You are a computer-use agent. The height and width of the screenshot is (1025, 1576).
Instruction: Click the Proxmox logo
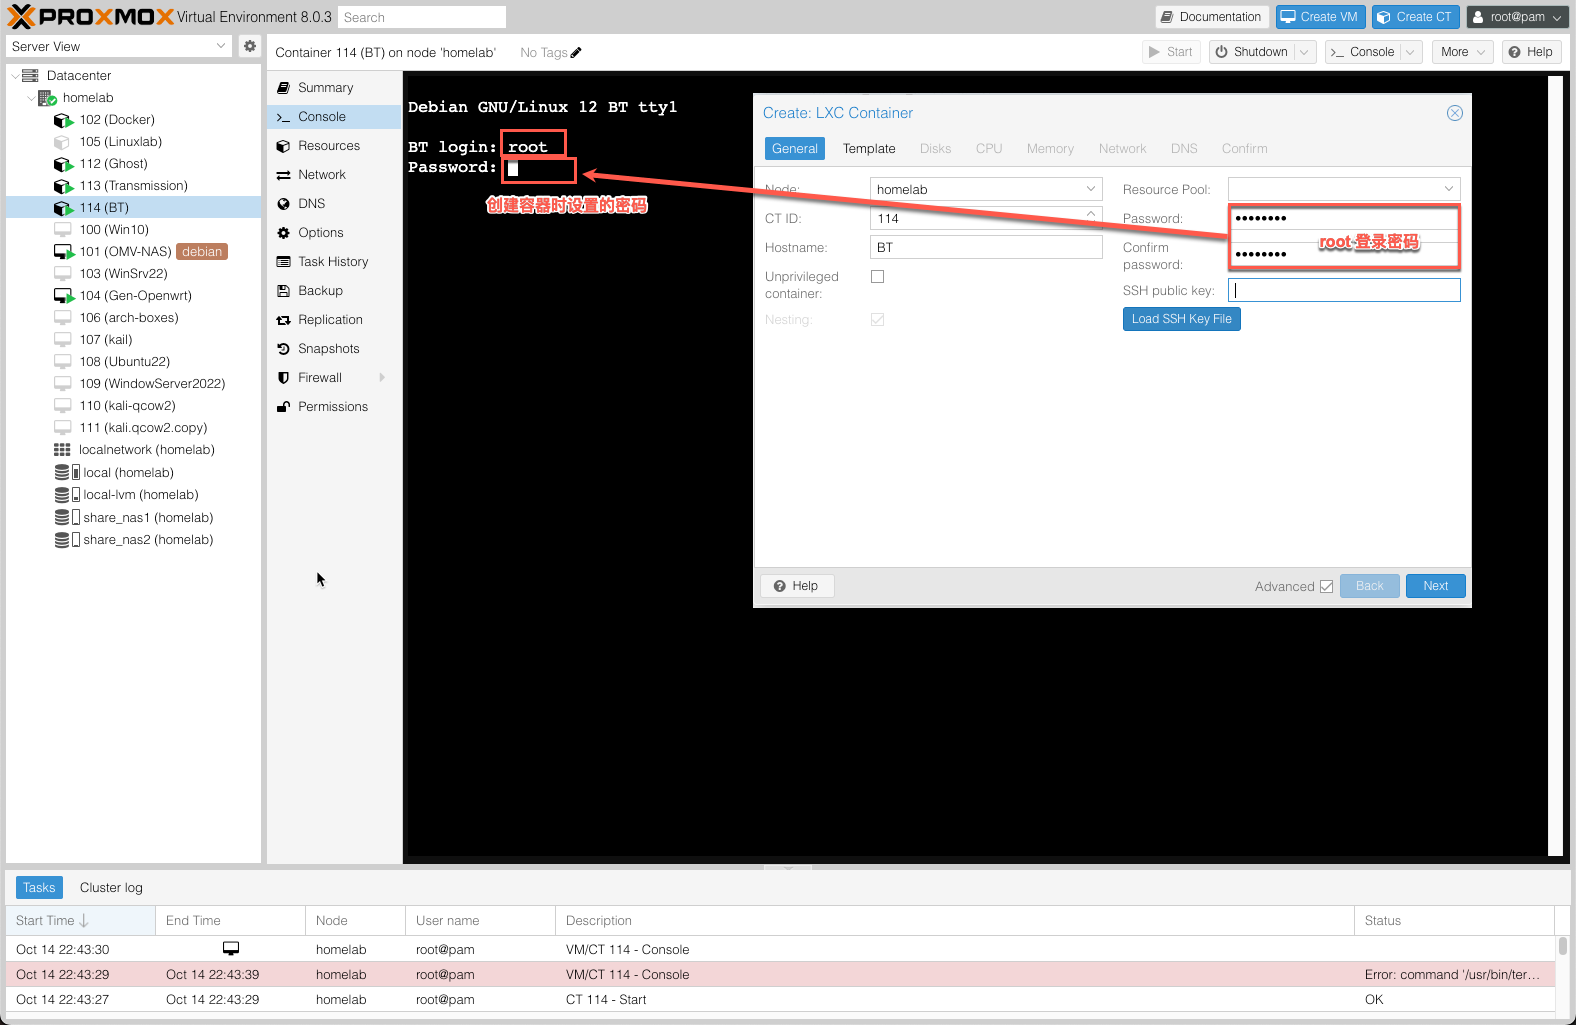tap(90, 17)
